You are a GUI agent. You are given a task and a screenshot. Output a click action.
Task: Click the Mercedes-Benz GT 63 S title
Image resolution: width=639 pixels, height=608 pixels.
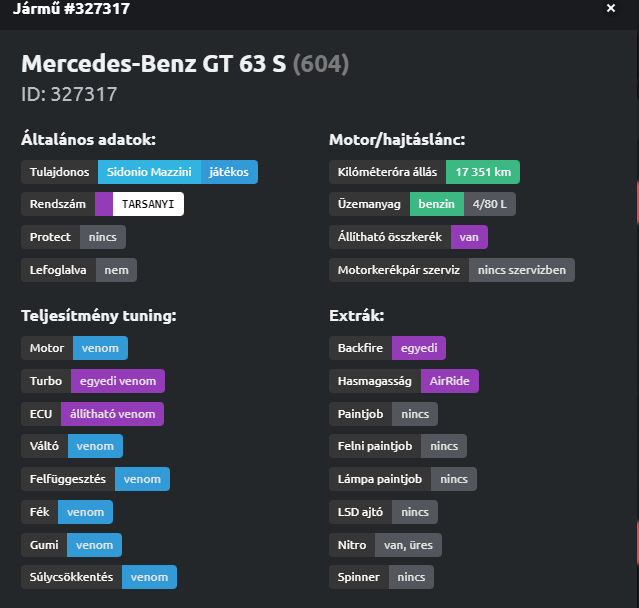click(x=153, y=64)
